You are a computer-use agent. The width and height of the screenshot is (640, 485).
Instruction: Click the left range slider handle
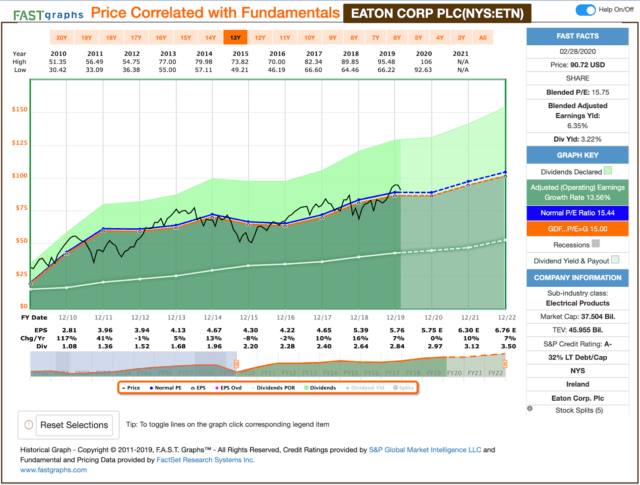point(236,364)
